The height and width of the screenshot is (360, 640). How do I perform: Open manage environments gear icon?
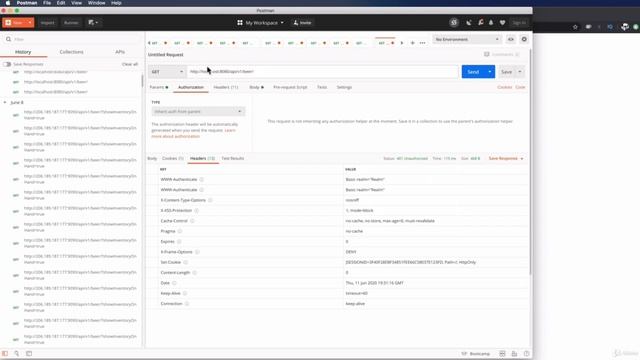(524, 39)
